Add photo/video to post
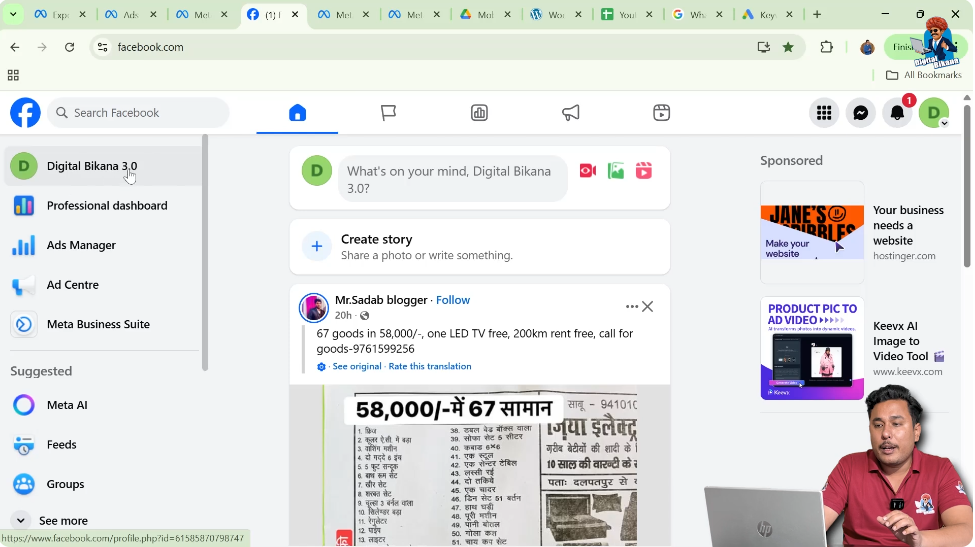Viewport: 975px width, 547px height. point(616,171)
